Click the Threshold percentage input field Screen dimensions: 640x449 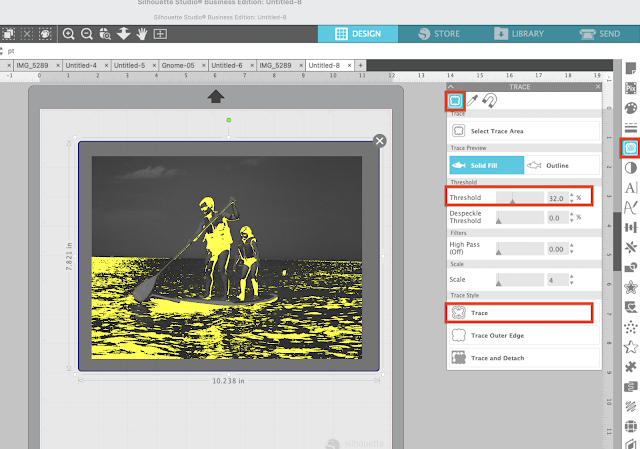pos(557,198)
